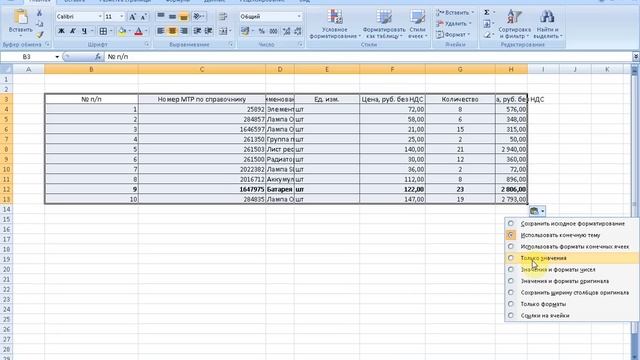This screenshot has height=360, width=640.
Task: Click the Cut scissors icon
Action: coord(40,13)
